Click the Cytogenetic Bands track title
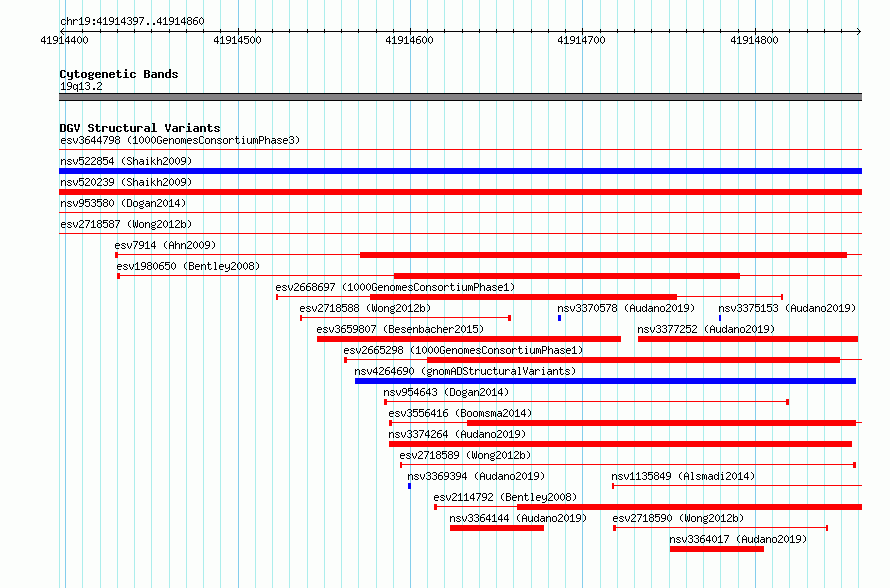This screenshot has width=890, height=588. tap(119, 74)
